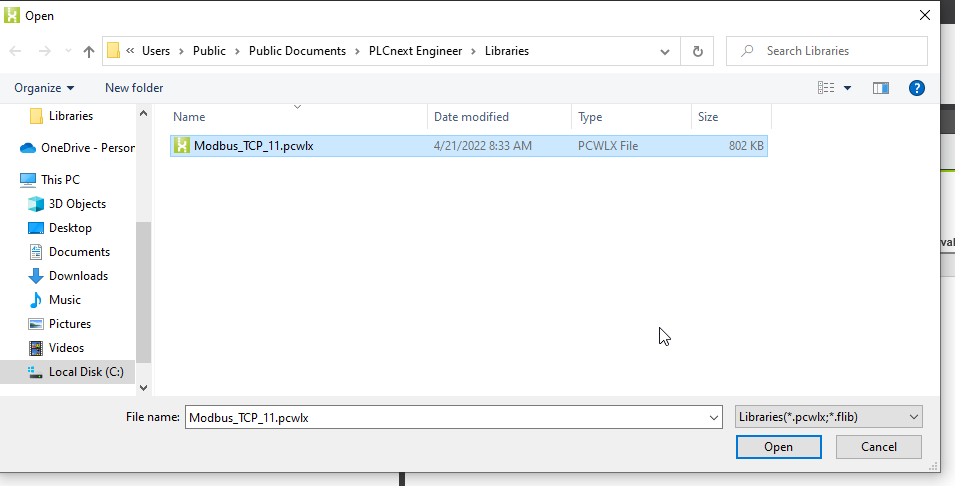The width and height of the screenshot is (955, 486).
Task: Click the Forward navigation arrow
Action: (x=44, y=51)
